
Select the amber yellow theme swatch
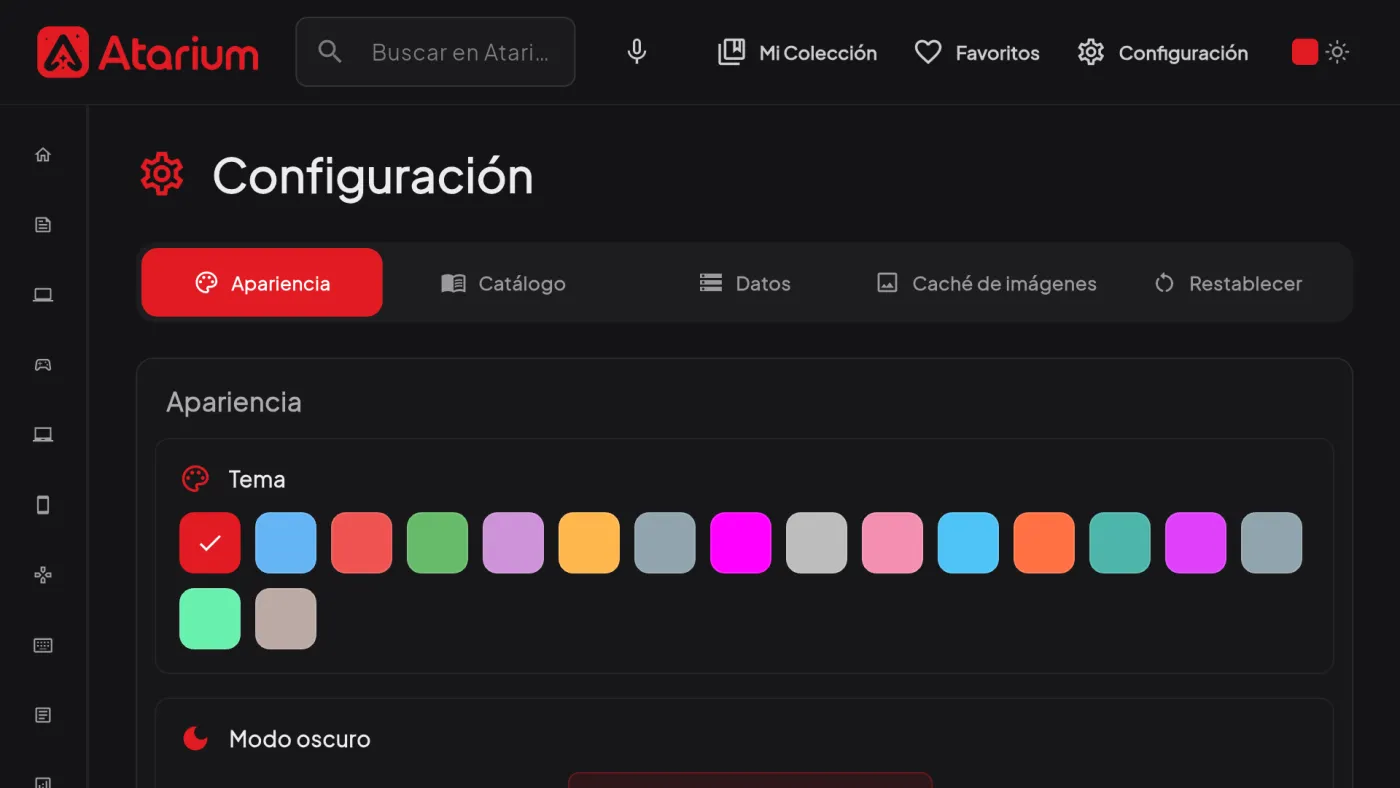pyautogui.click(x=589, y=543)
